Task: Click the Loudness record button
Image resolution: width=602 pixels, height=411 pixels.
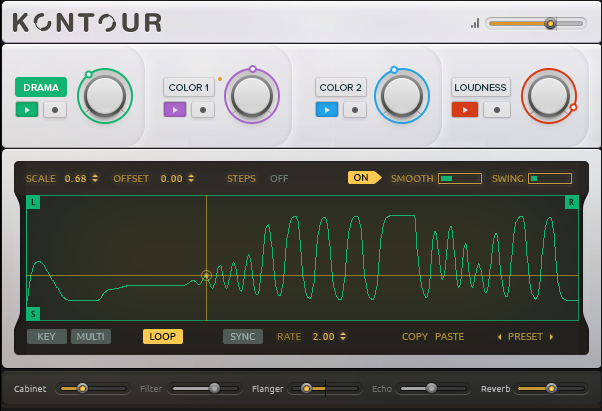Action: [x=497, y=110]
